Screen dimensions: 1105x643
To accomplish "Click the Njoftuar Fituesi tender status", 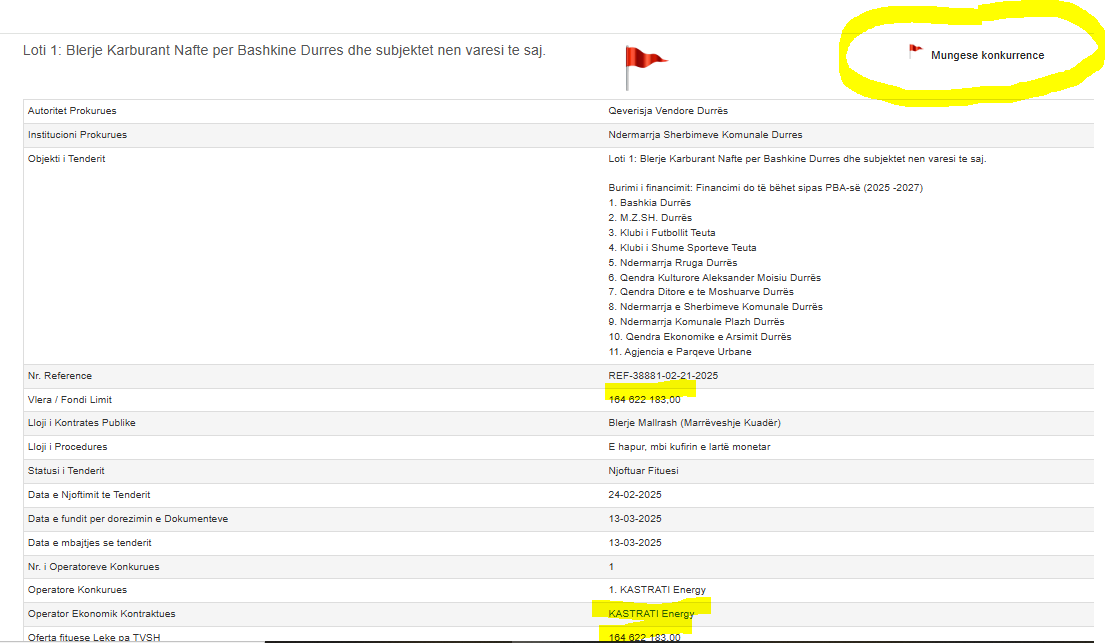I will 642,471.
